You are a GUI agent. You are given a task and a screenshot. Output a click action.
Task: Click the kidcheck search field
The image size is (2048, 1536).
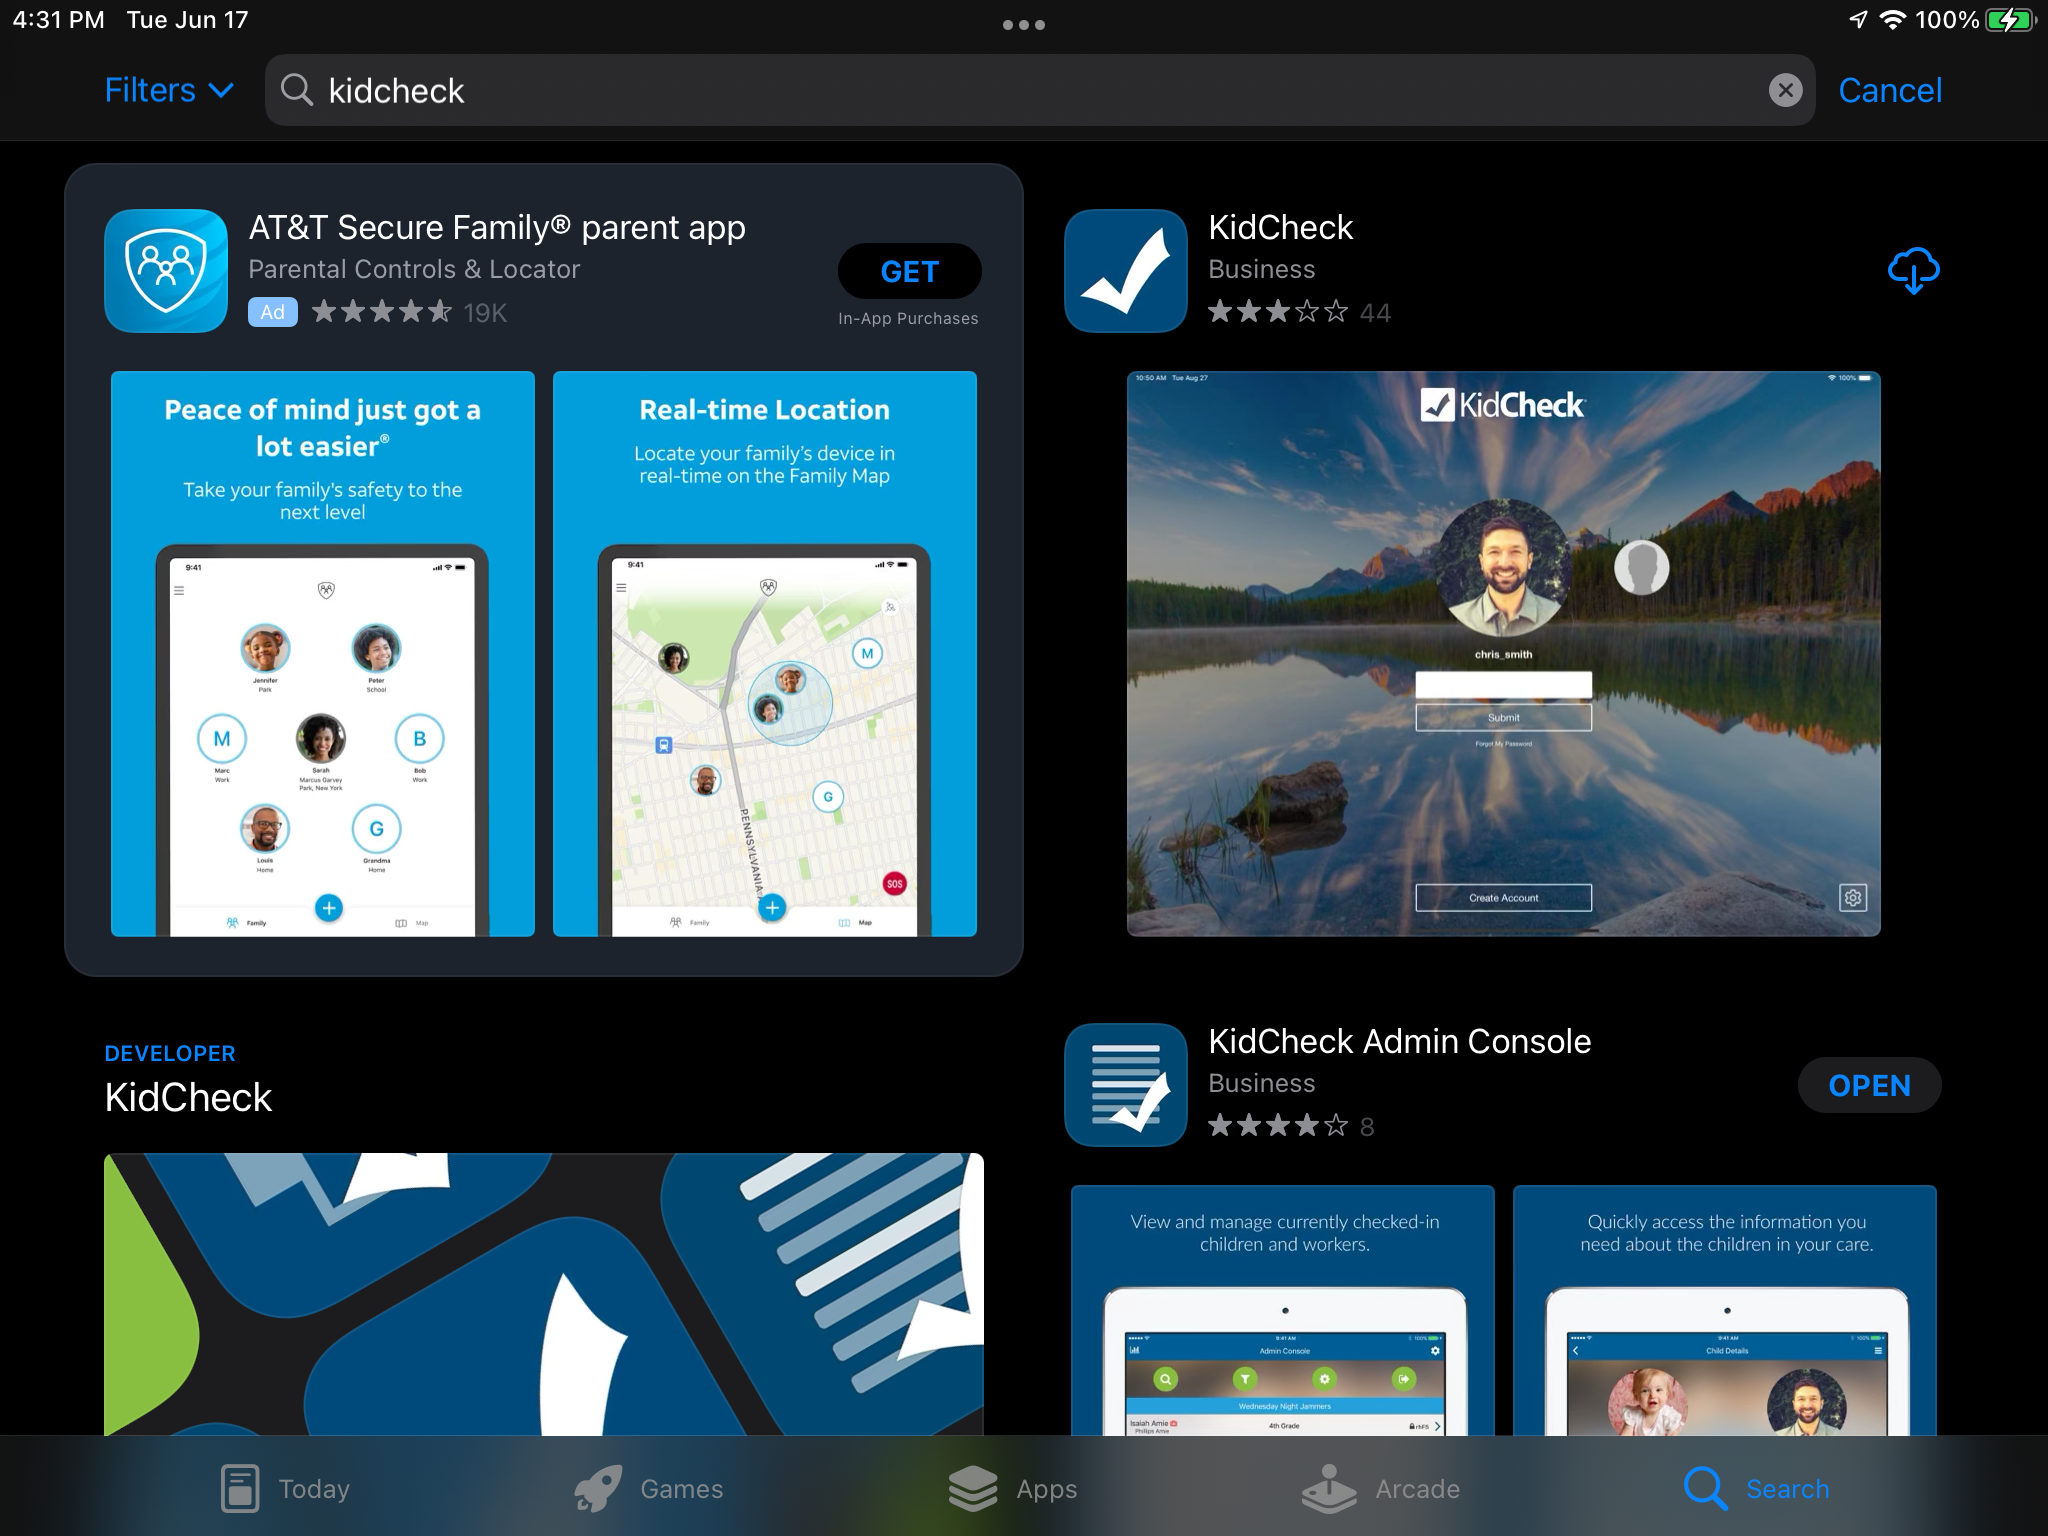pos(1040,90)
